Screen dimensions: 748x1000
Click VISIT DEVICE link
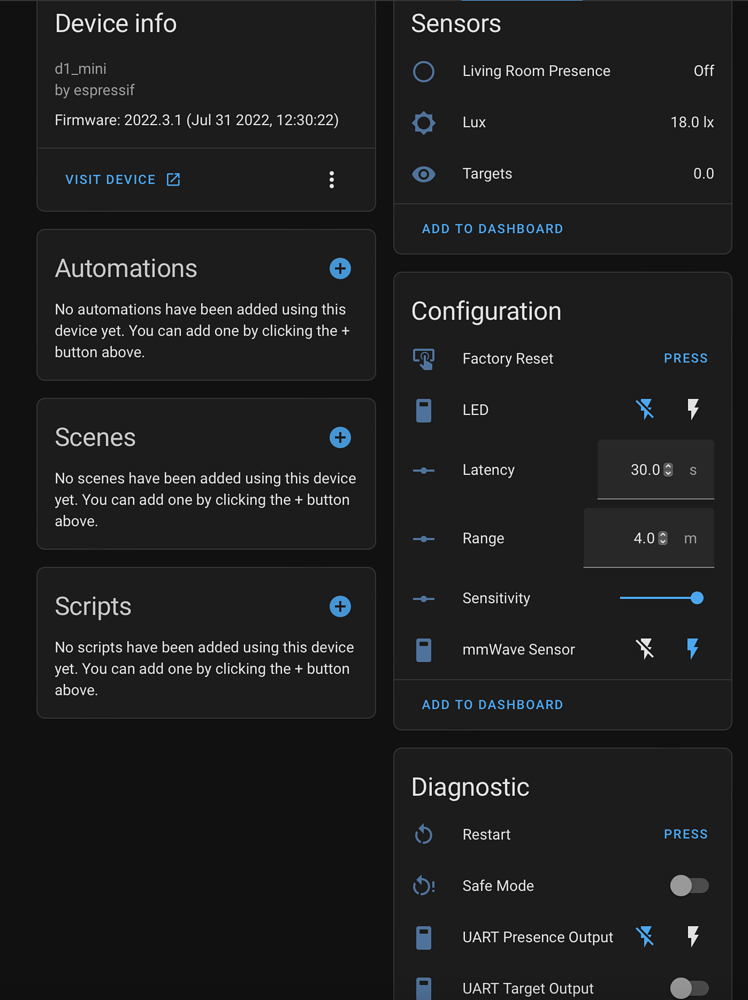click(110, 179)
